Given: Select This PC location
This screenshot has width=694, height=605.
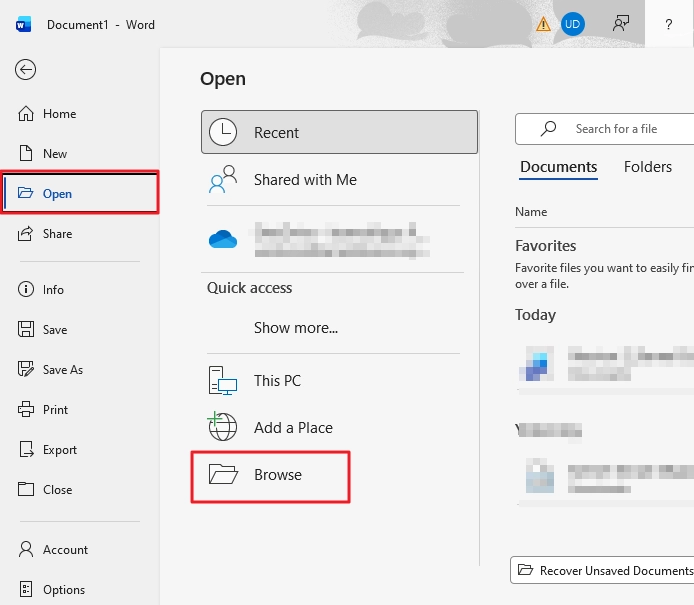Looking at the screenshot, I should [339, 381].
